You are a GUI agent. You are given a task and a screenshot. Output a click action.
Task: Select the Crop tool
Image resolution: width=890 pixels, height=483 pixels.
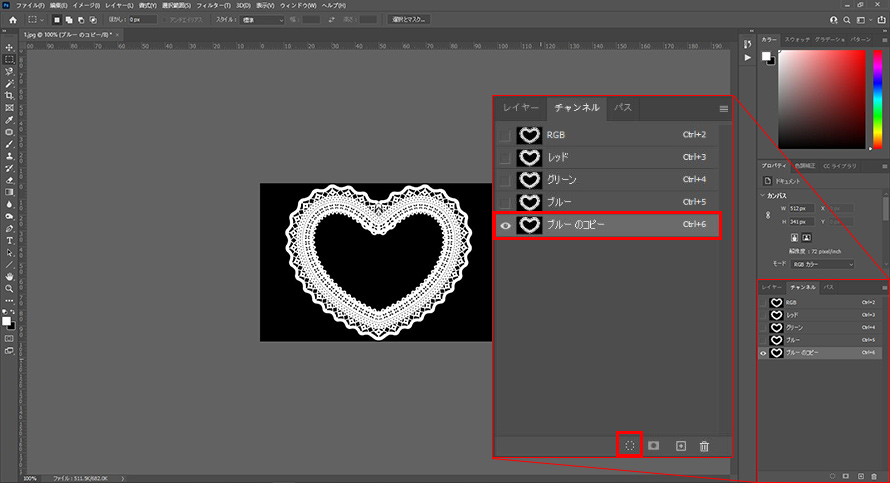click(9, 95)
